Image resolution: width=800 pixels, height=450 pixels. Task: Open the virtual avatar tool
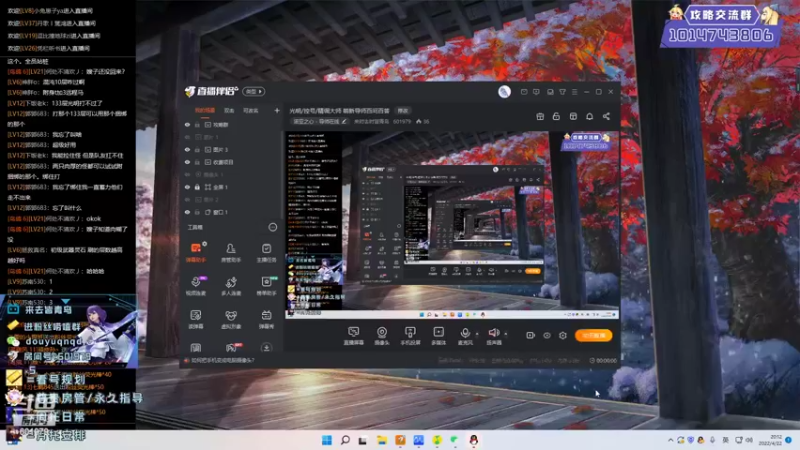[231, 319]
